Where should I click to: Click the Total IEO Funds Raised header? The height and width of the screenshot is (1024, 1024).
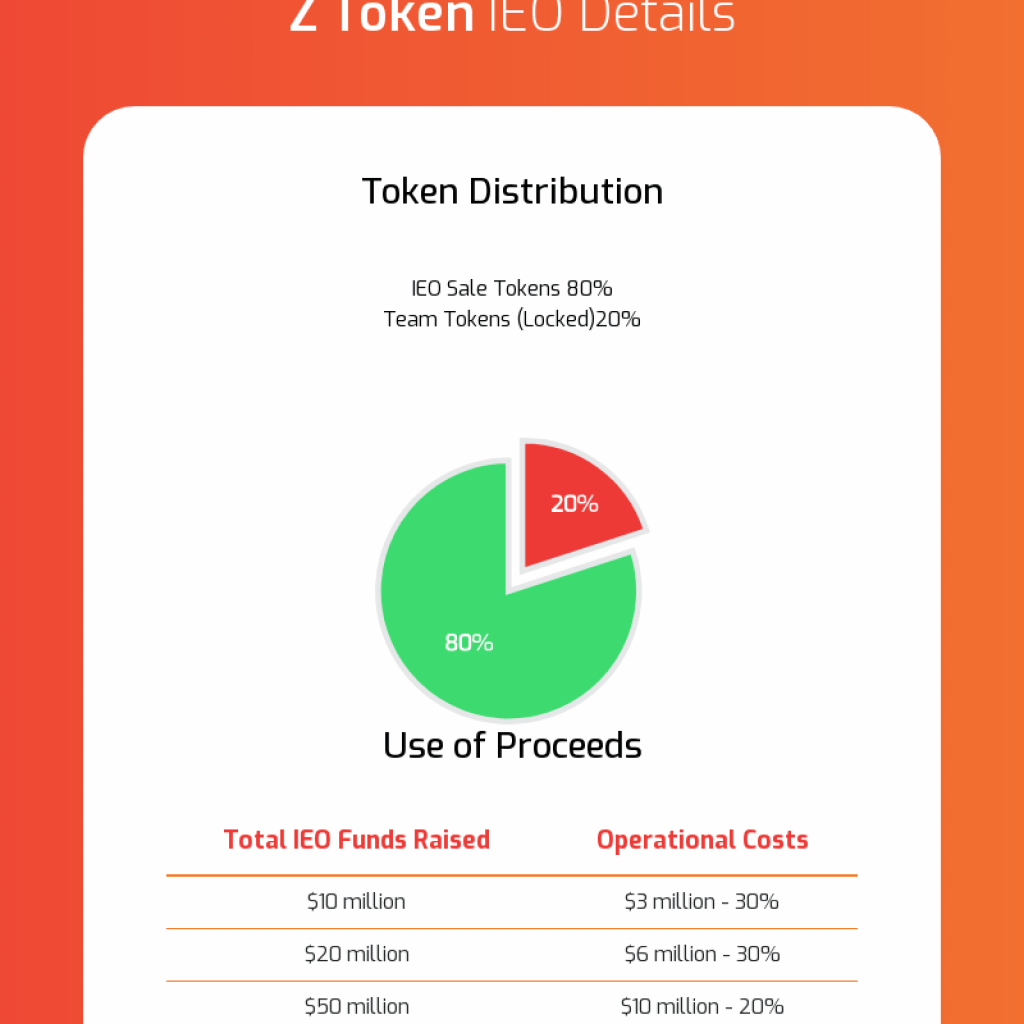(x=357, y=840)
